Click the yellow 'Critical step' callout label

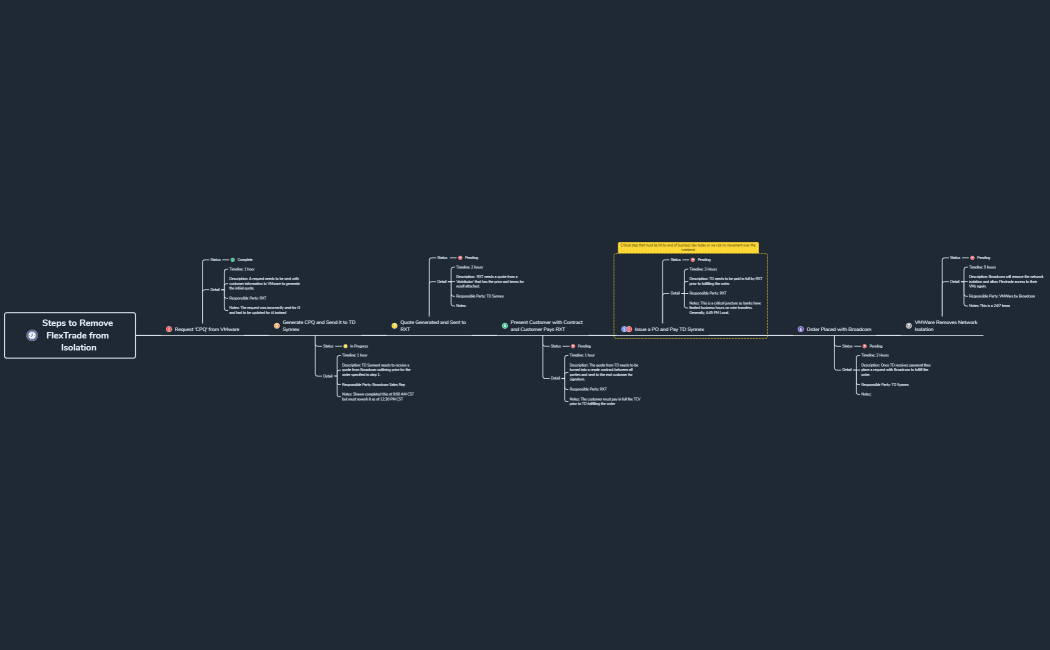(688, 247)
